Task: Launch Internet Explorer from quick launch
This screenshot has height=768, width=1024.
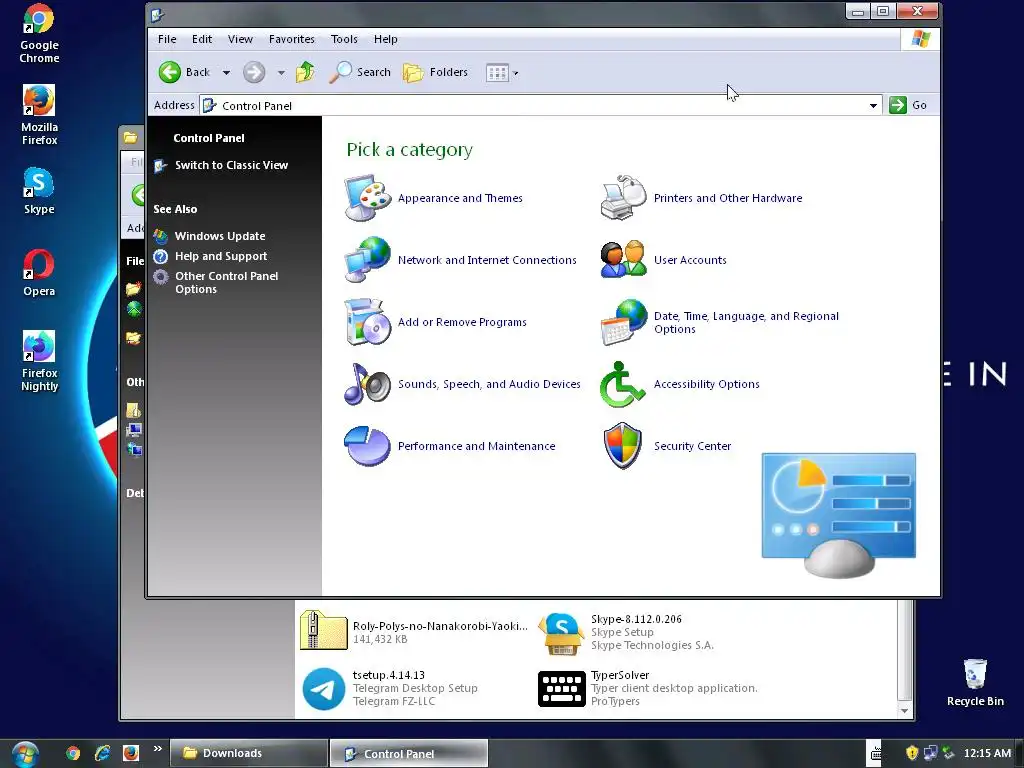Action: coord(102,753)
